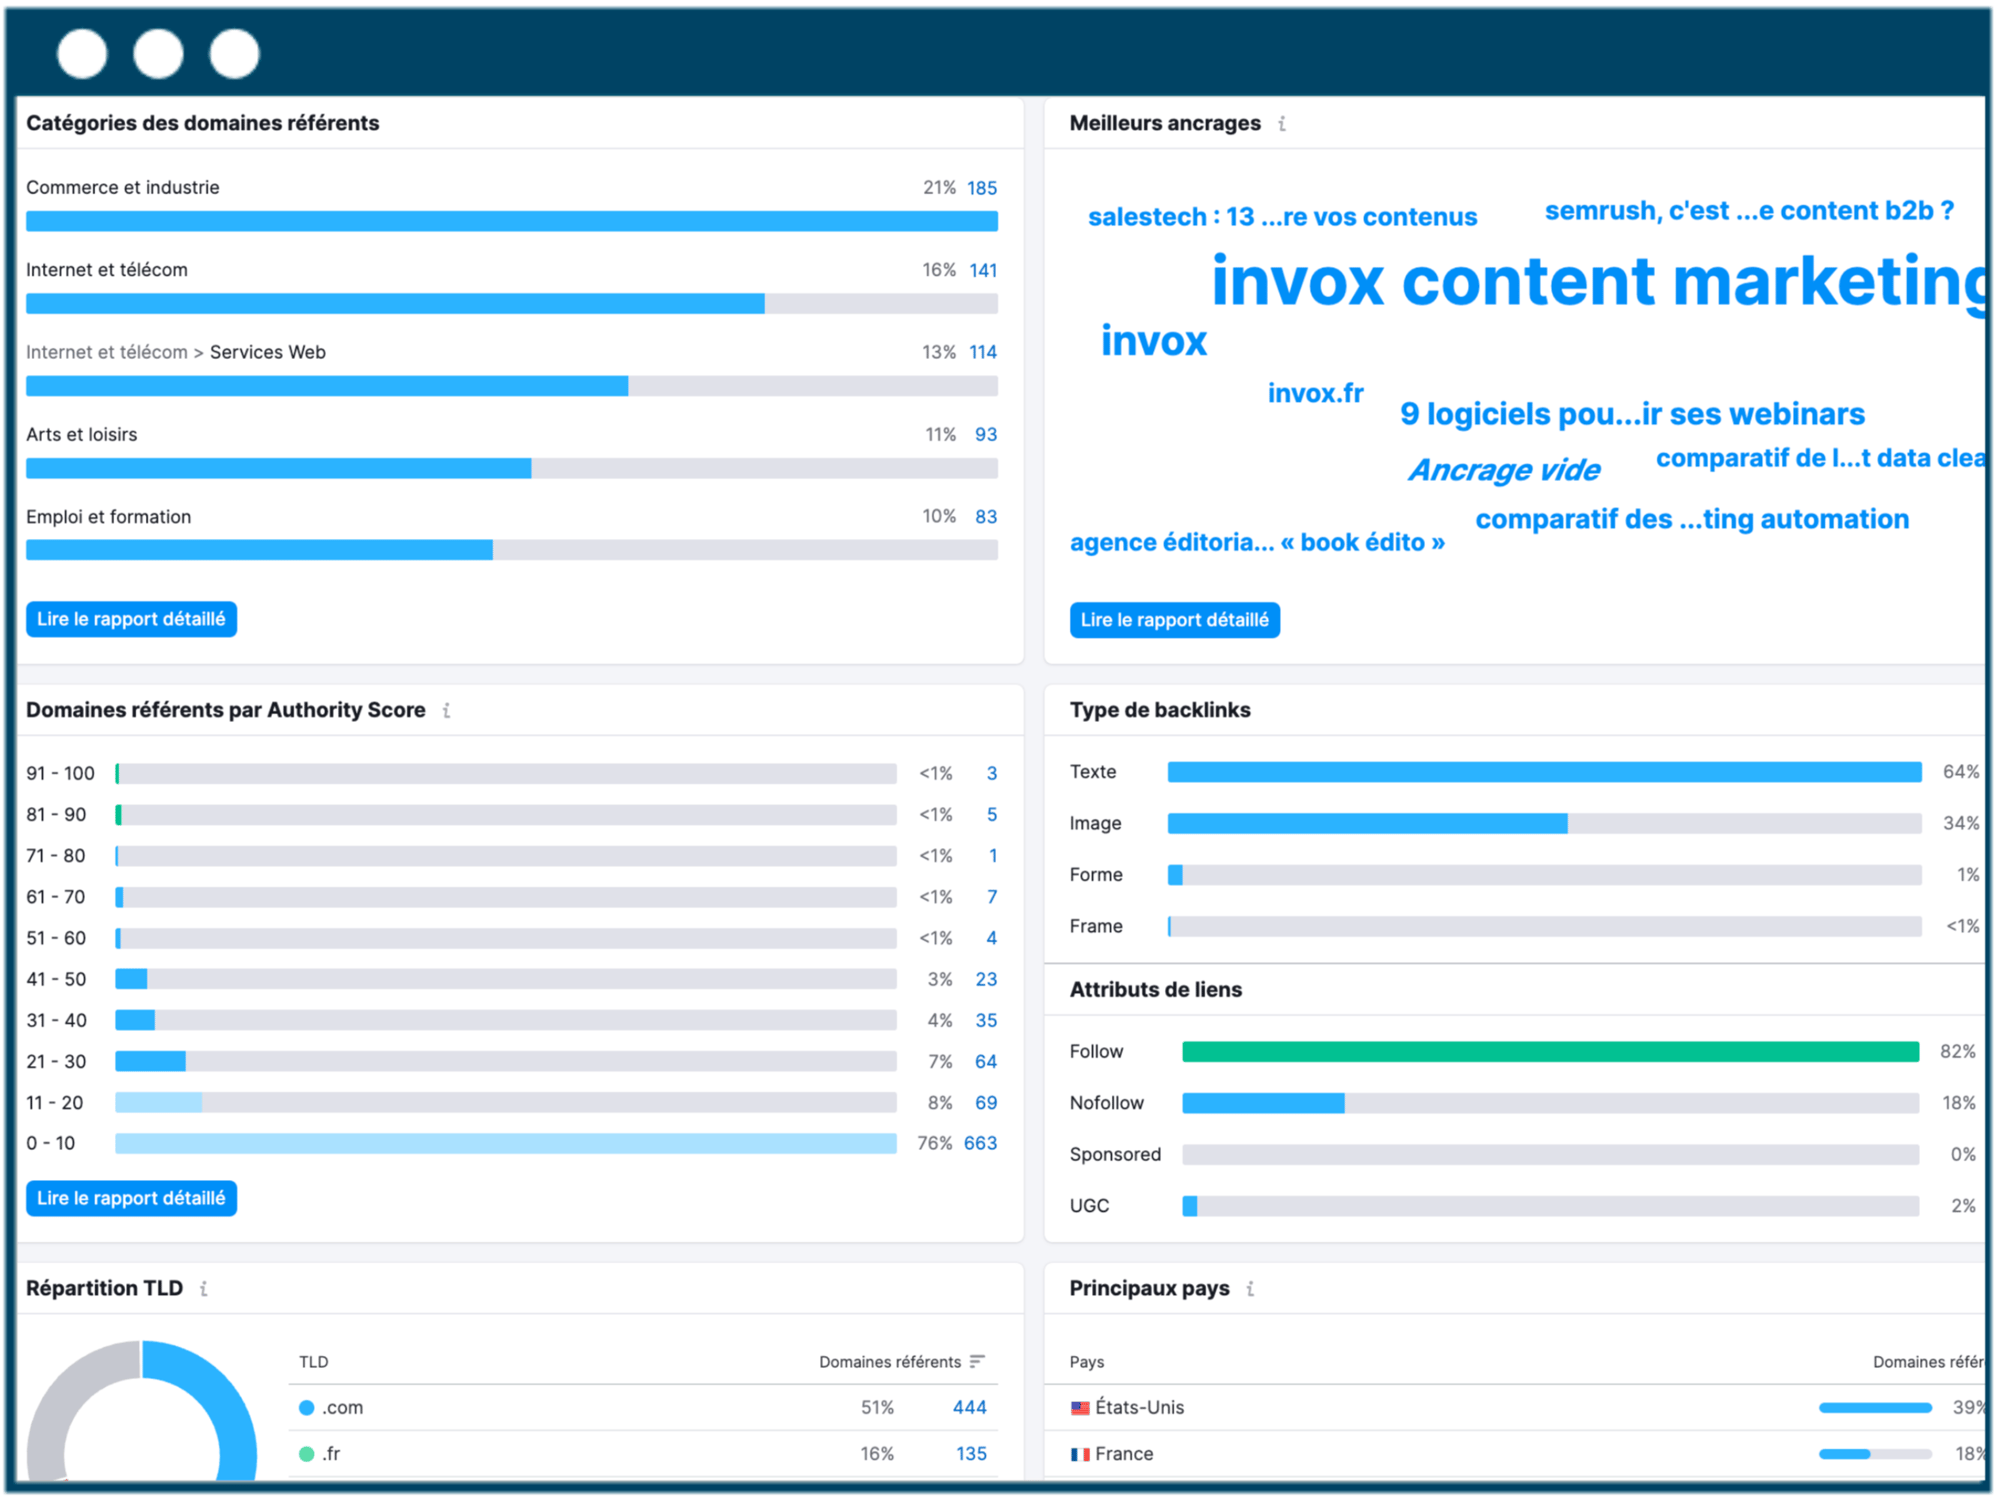Click the 'Sponsored' label
2000x1501 pixels.
click(1115, 1155)
